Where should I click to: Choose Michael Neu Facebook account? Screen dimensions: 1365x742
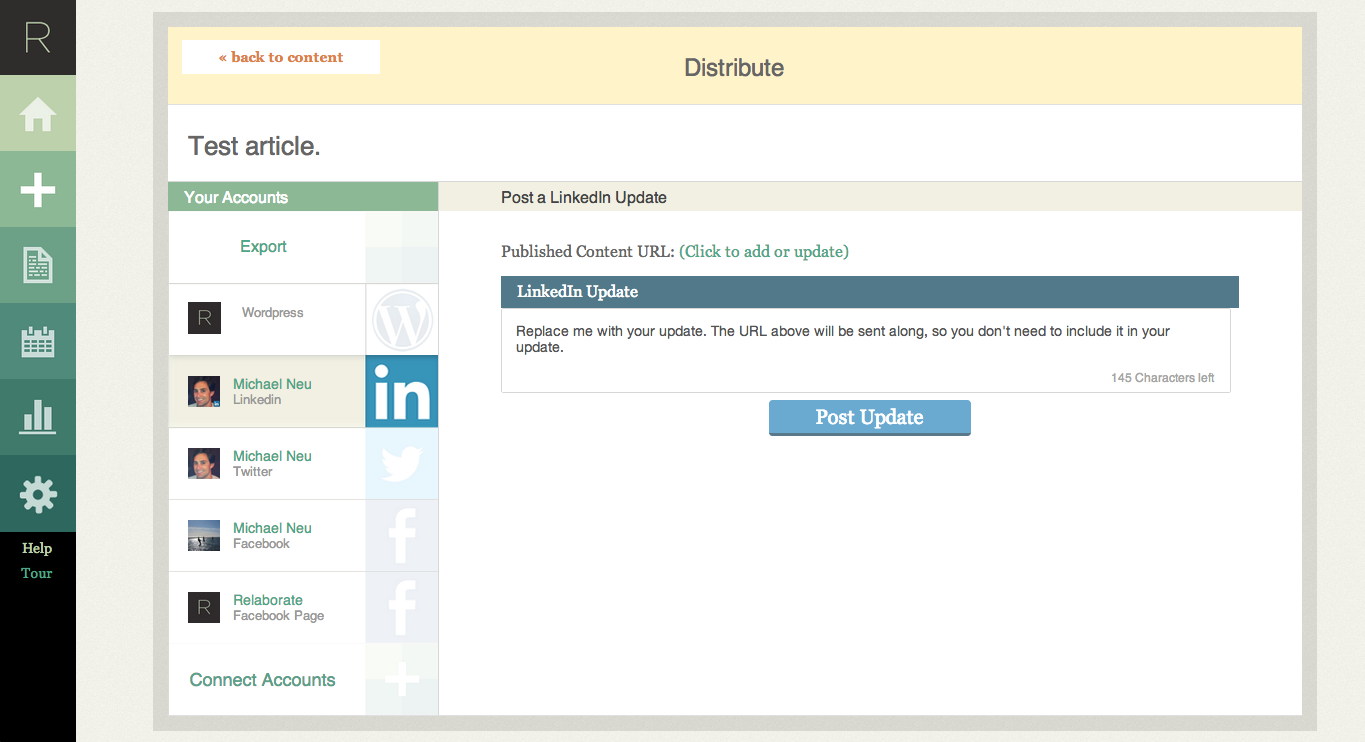point(272,535)
